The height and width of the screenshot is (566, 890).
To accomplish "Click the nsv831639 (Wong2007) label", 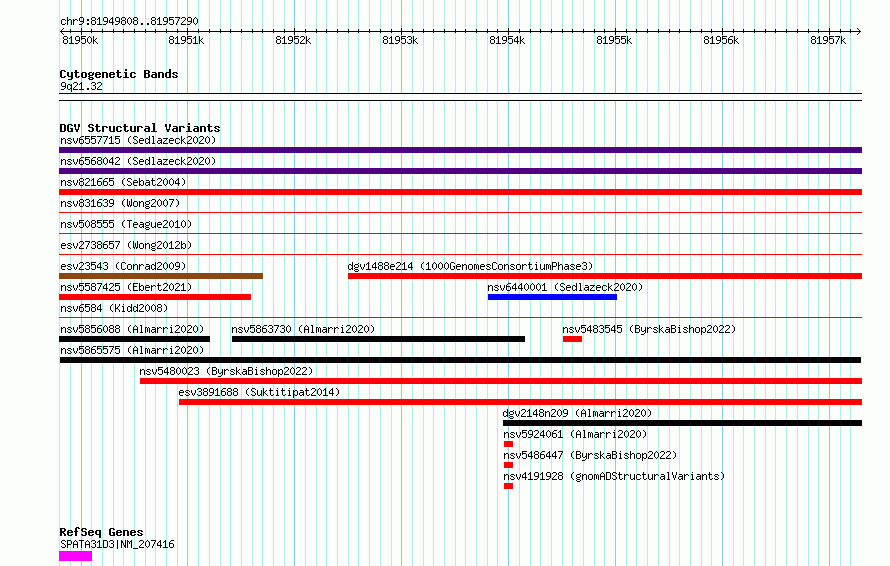I will 120,203.
